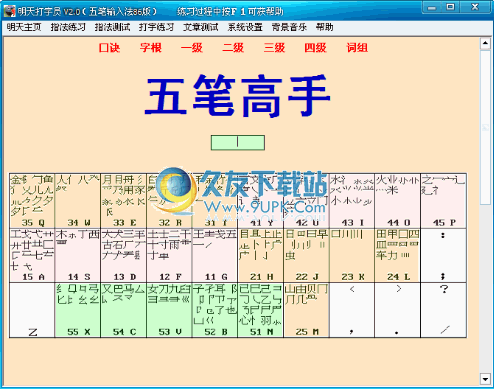Open the 指法测试 menu
494x389 pixels.
112,27
